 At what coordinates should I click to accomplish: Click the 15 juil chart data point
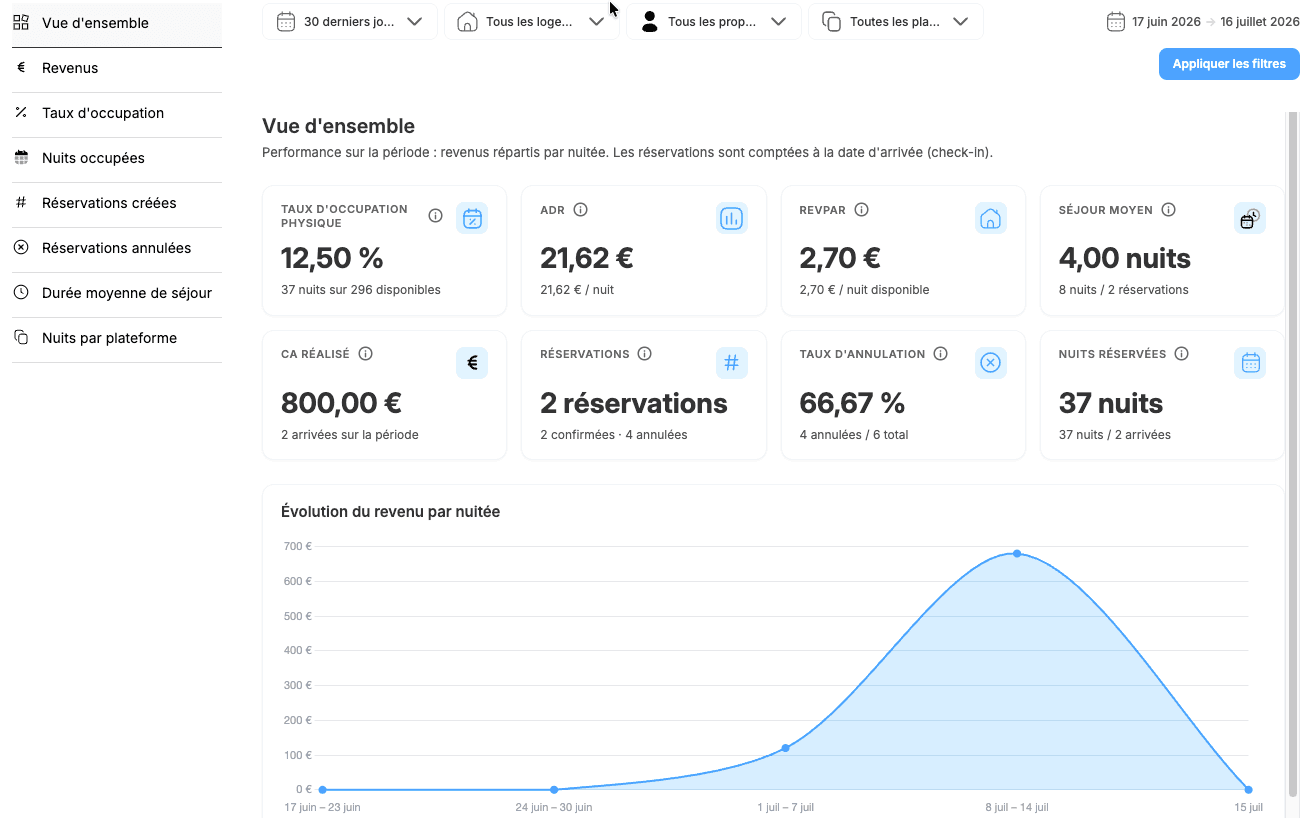coord(1248,789)
